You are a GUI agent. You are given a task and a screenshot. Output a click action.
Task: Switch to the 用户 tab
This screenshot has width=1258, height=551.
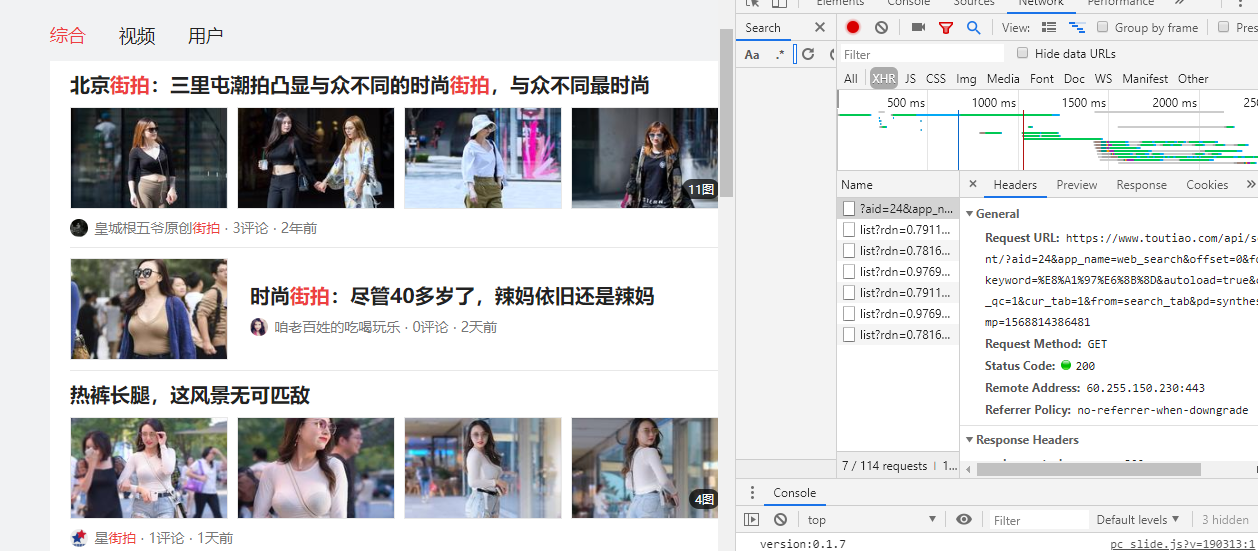point(205,36)
